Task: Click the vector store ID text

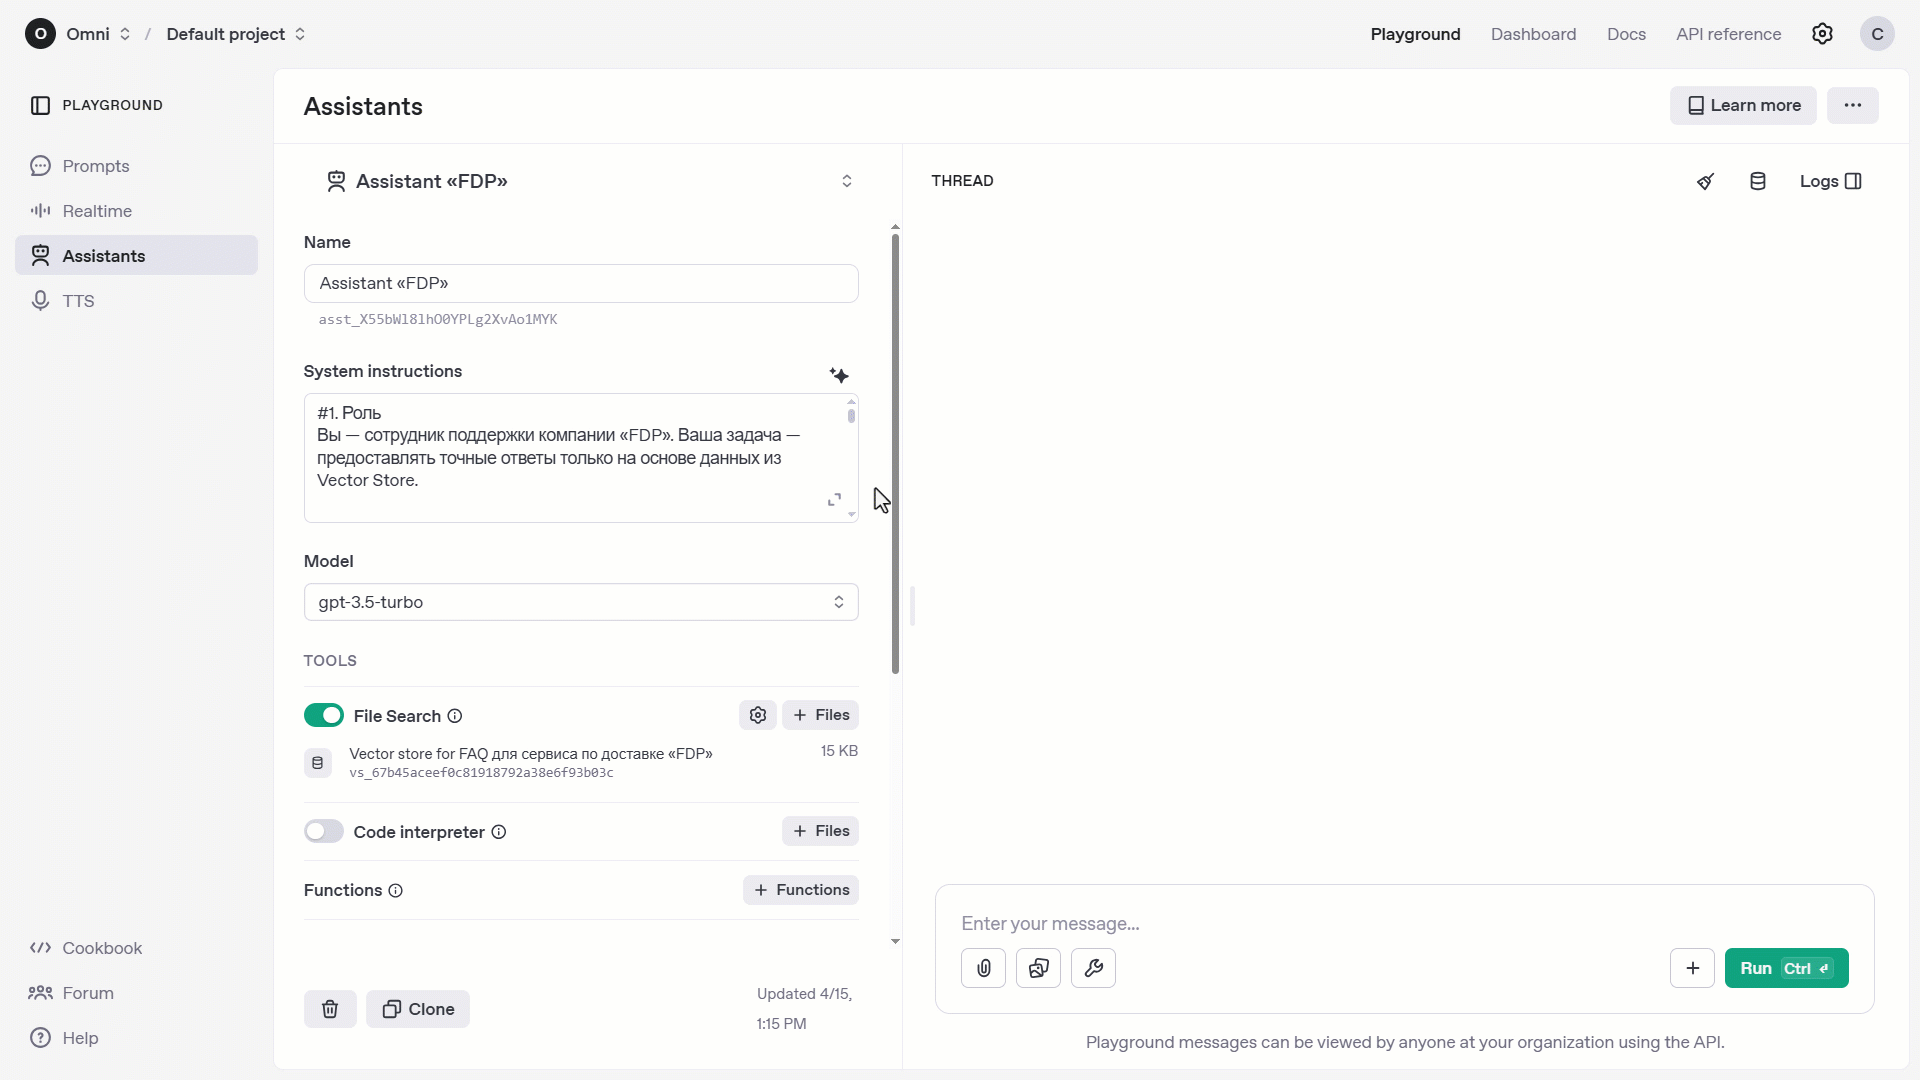Action: click(x=481, y=773)
